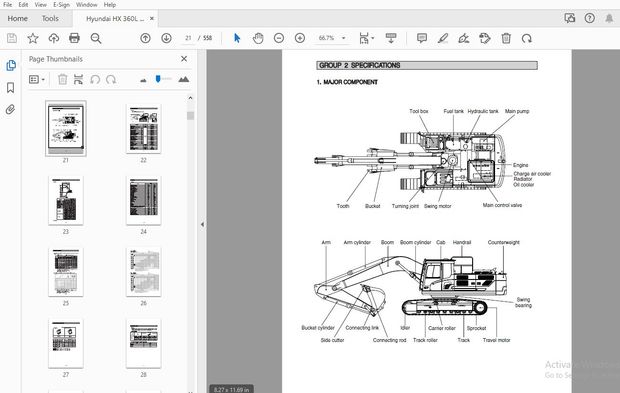
Task: Enlarge thumbnail size large mountain icon
Action: click(183, 79)
